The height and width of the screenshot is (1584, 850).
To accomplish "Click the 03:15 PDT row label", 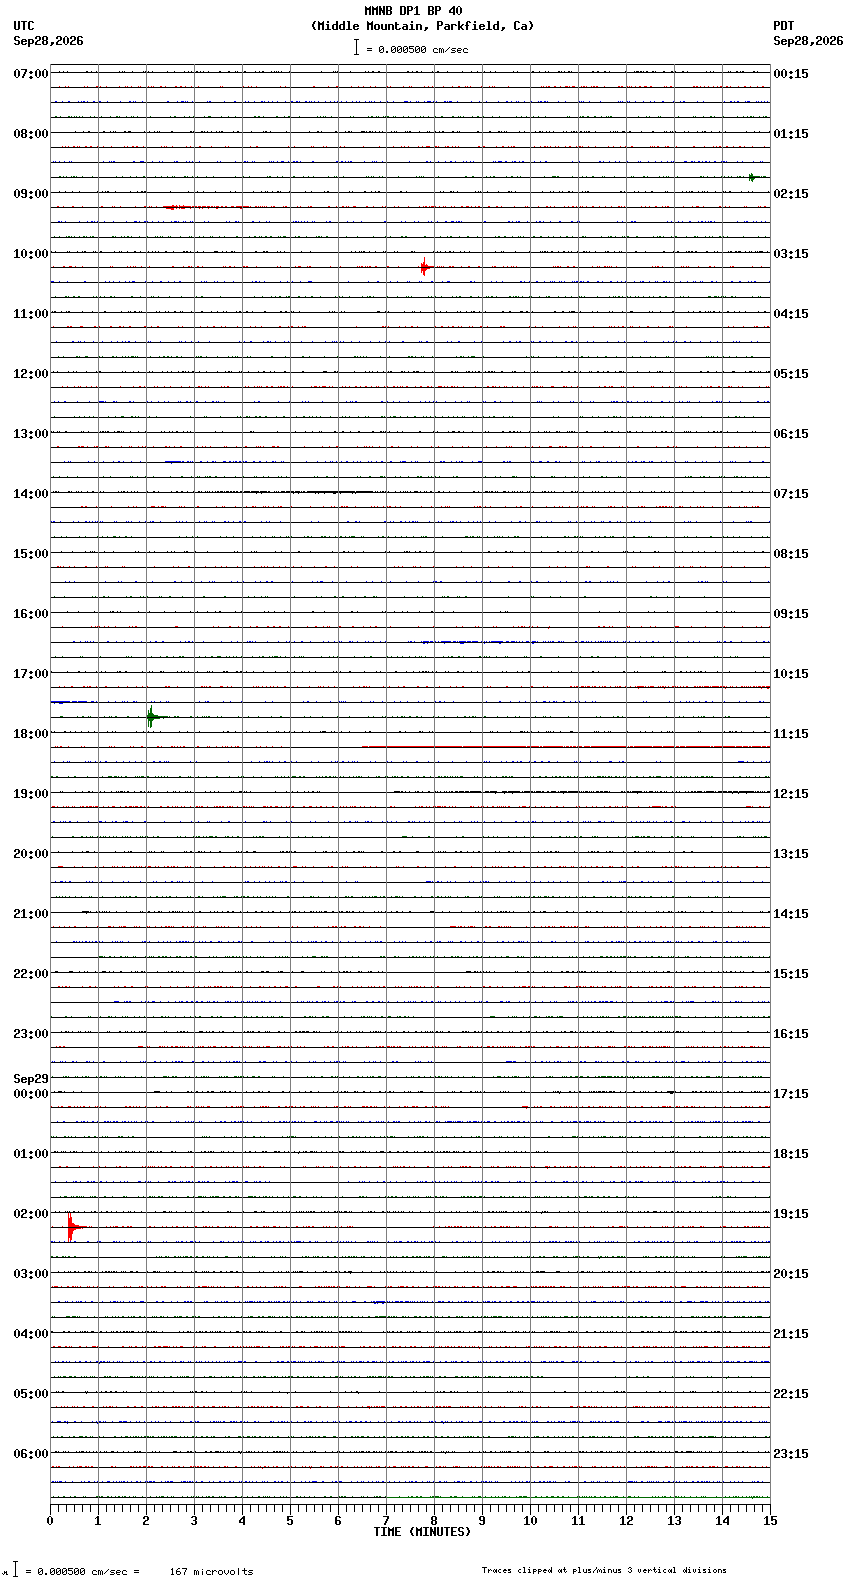I will (x=791, y=254).
